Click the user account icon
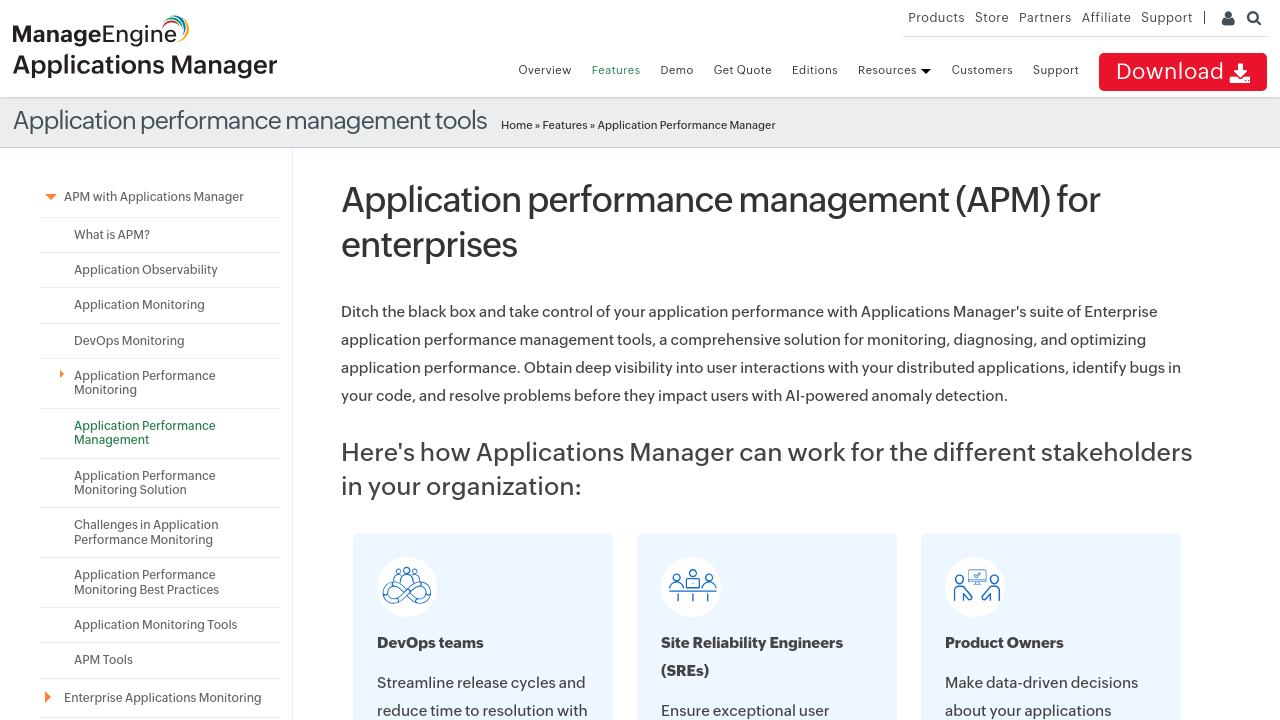Image resolution: width=1280 pixels, height=720 pixels. pyautogui.click(x=1228, y=18)
